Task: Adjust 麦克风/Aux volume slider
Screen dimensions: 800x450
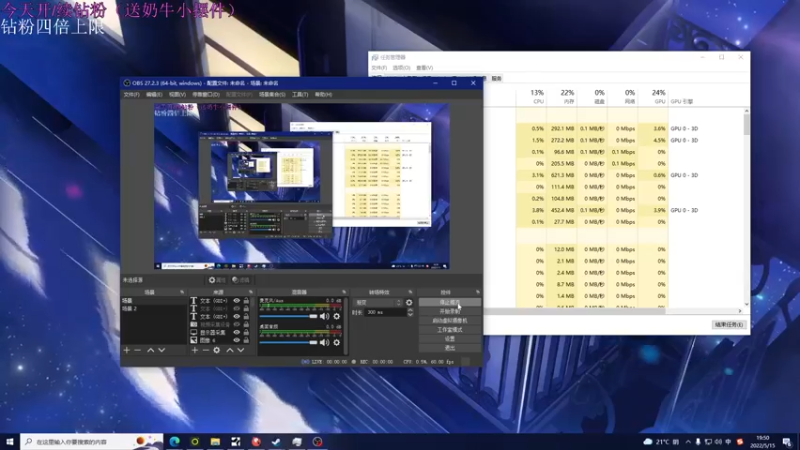Action: coord(288,316)
